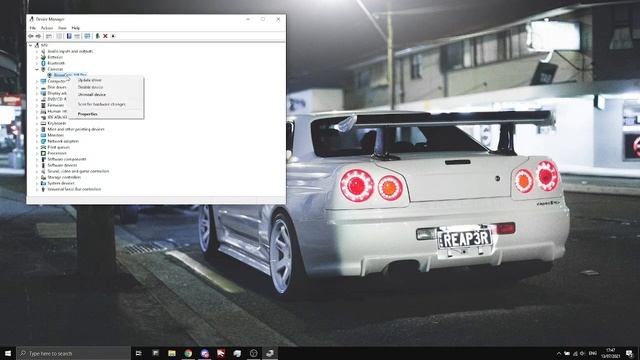The width and height of the screenshot is (640, 360).
Task: Show hidden system tray icons
Action: point(558,353)
